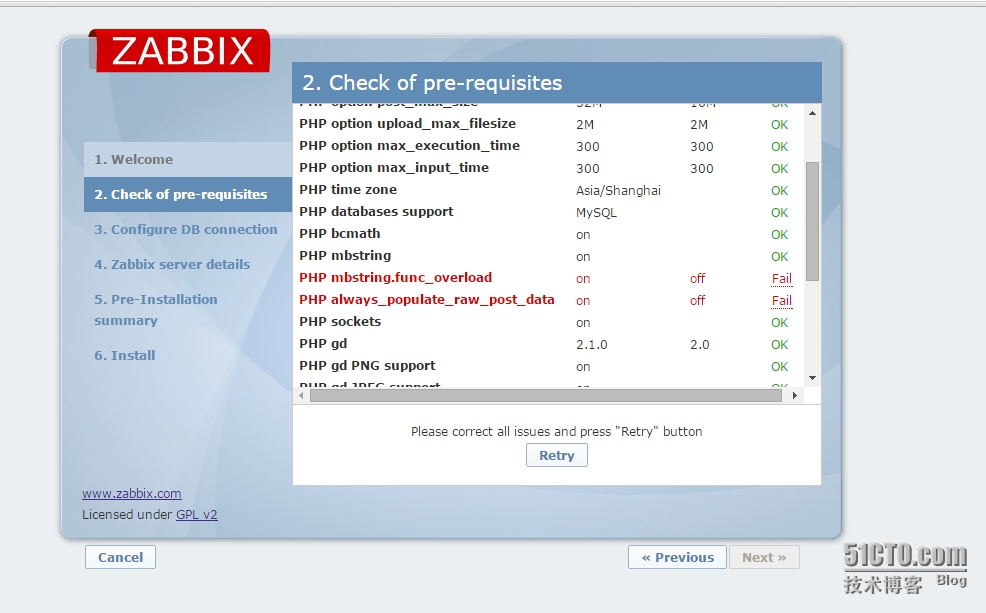Click OK status of PHP time zone row
This screenshot has width=986, height=613.
(x=780, y=191)
